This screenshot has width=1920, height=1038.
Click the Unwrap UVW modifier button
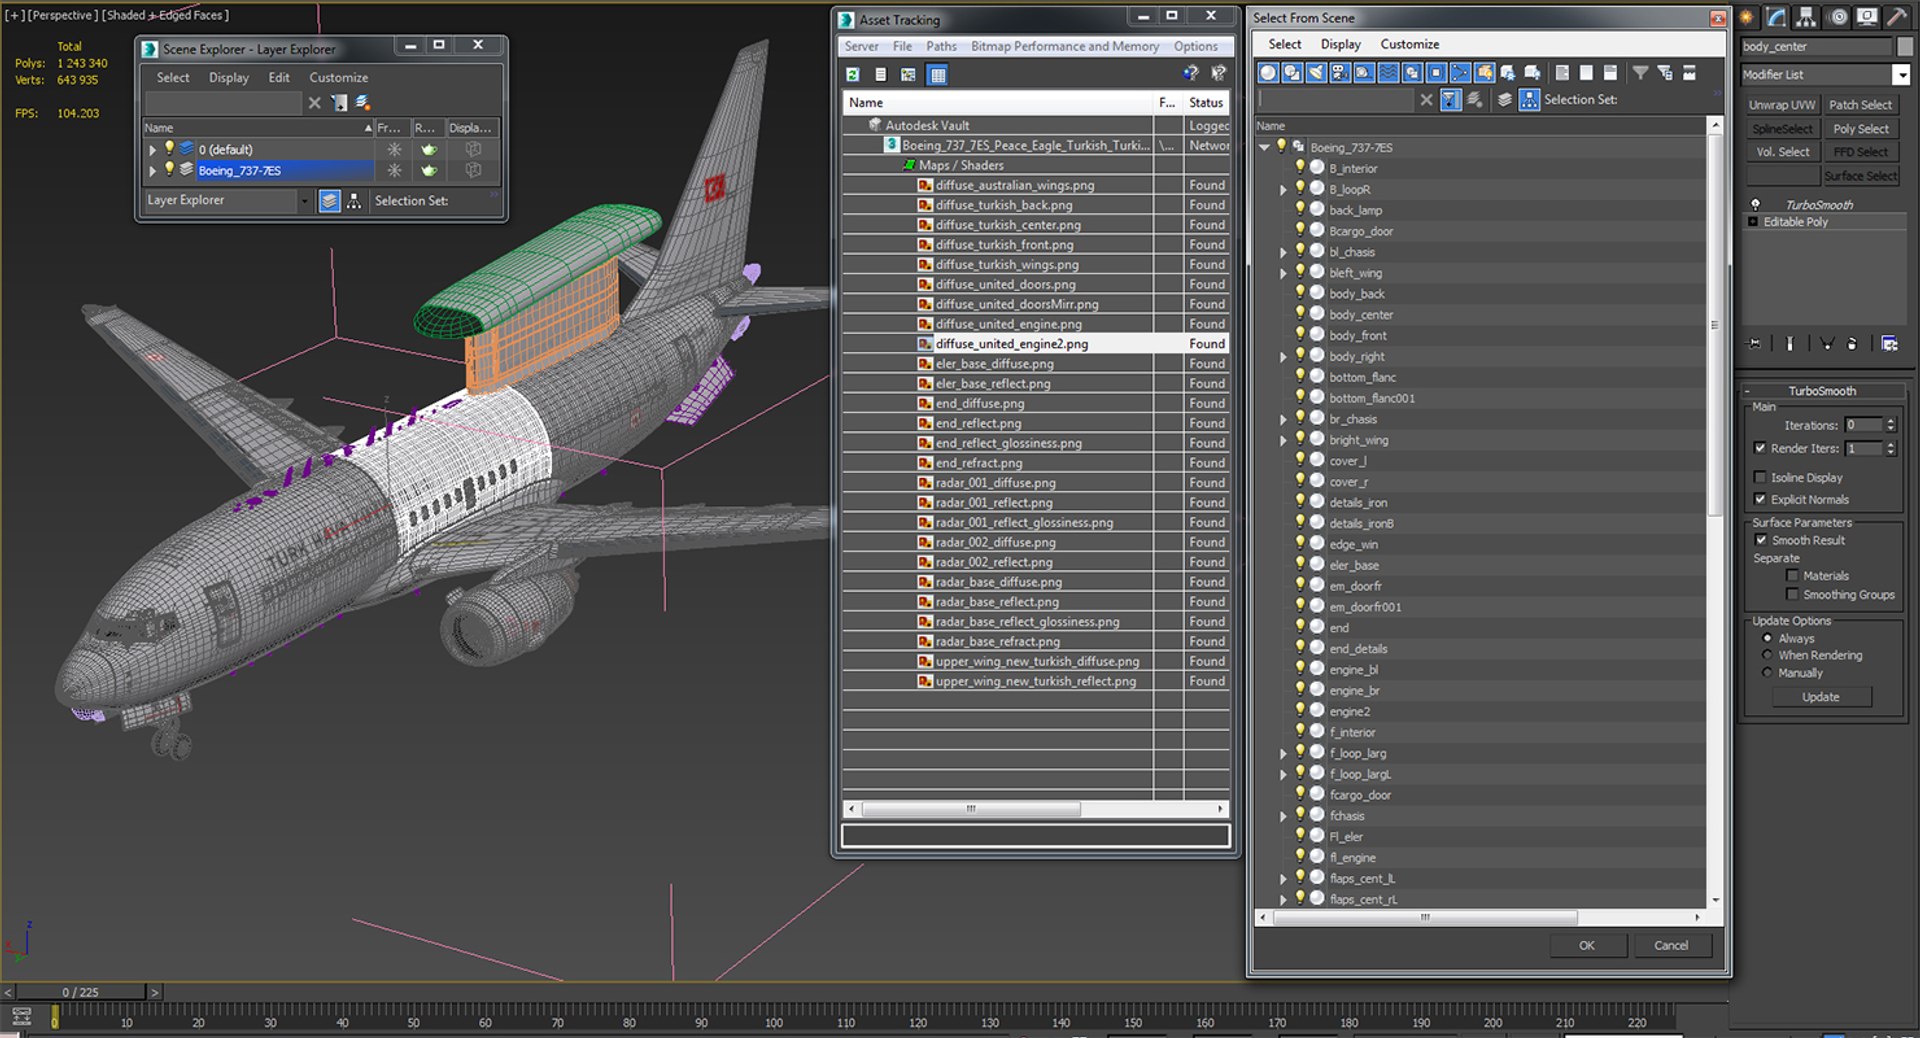[1782, 104]
